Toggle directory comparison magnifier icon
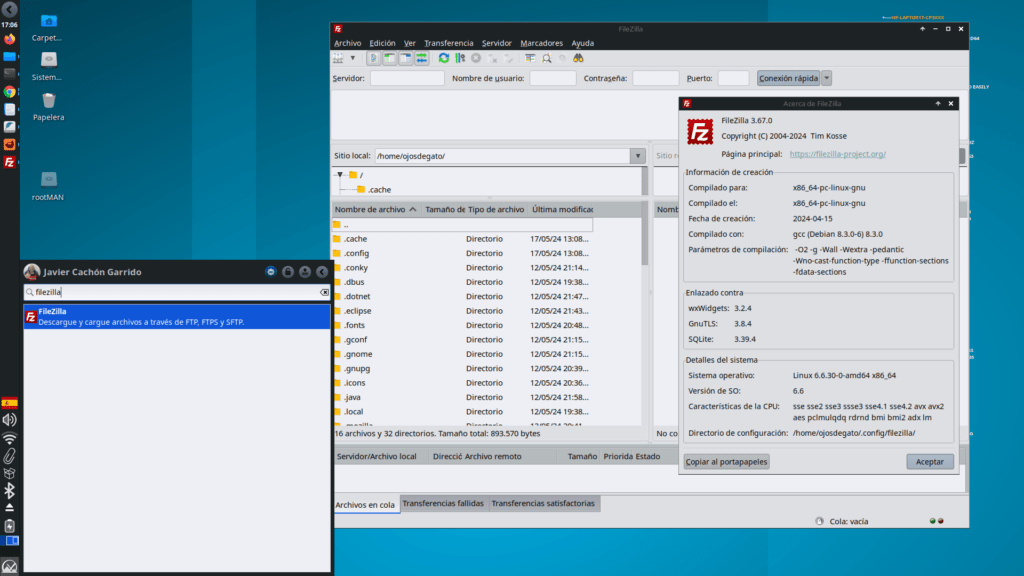This screenshot has height=576, width=1024. pos(547,58)
